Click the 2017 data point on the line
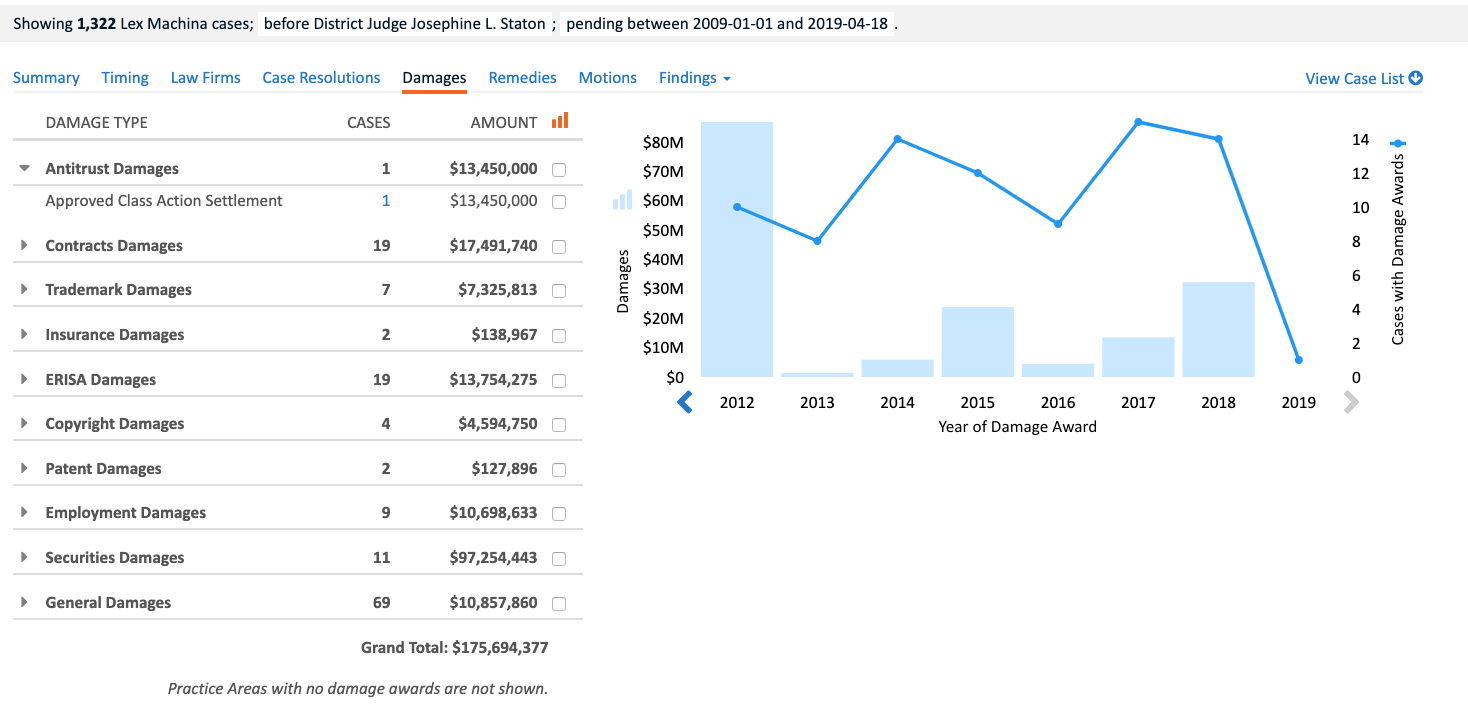1468x710 pixels. click(x=1138, y=122)
